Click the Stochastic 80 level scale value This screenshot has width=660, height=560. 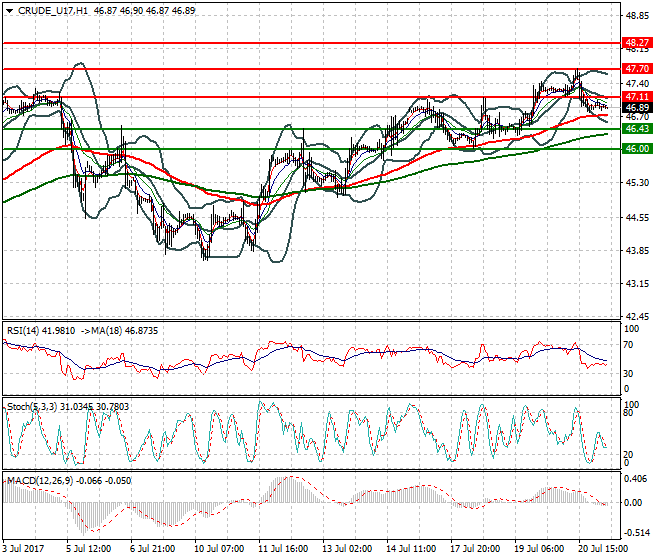tap(628, 413)
